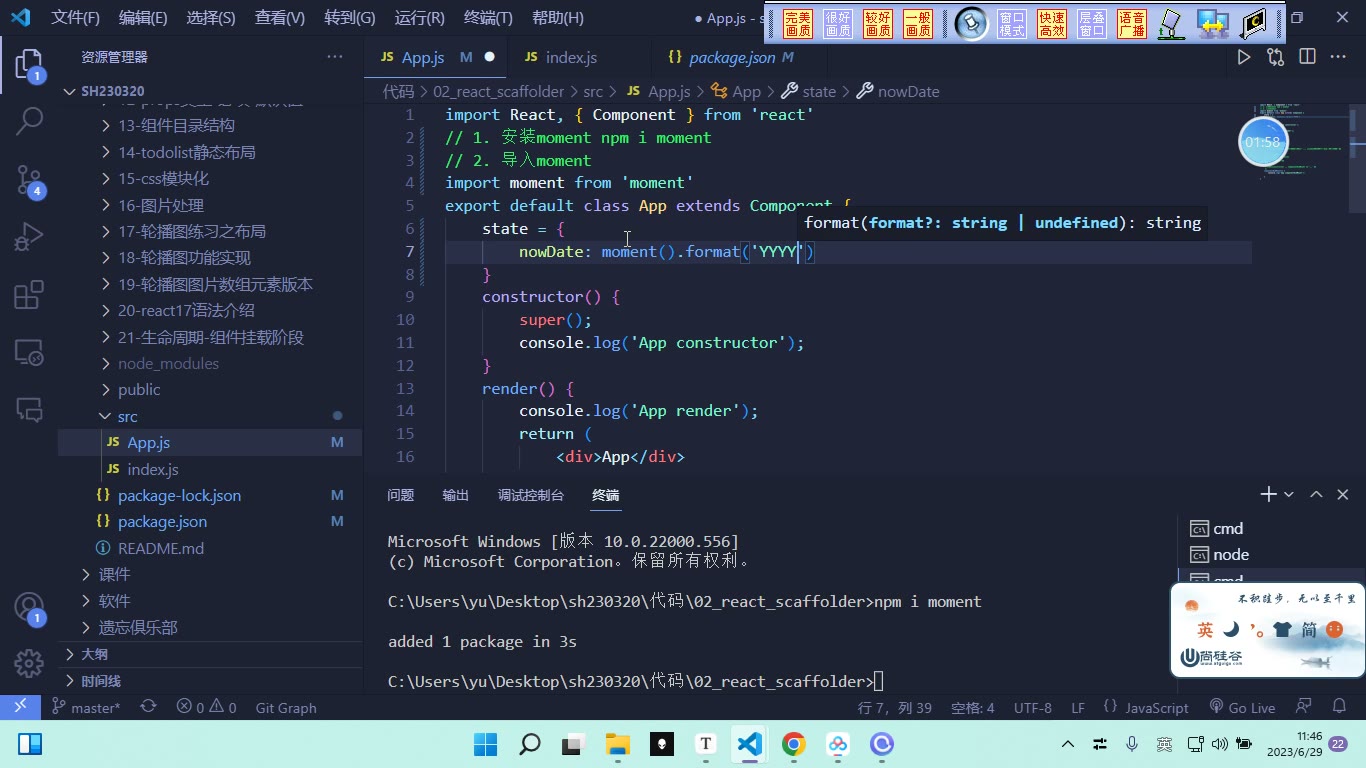
Task: Open package.json in the explorer
Action: (x=162, y=521)
